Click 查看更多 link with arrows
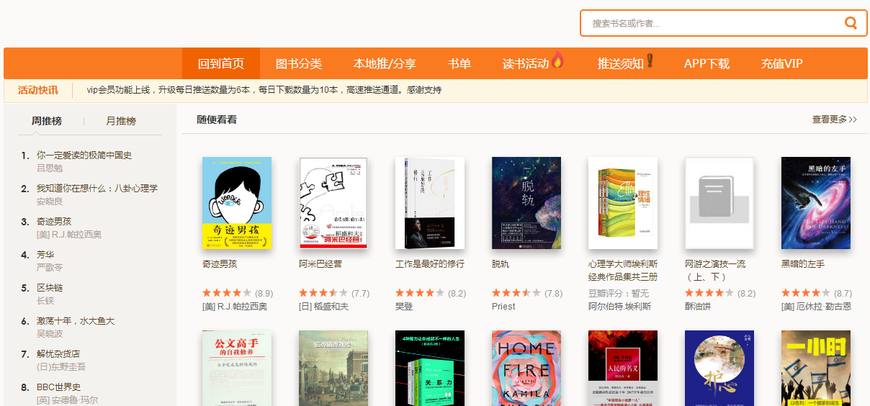Screen dimensions: 870x406 (x=834, y=119)
